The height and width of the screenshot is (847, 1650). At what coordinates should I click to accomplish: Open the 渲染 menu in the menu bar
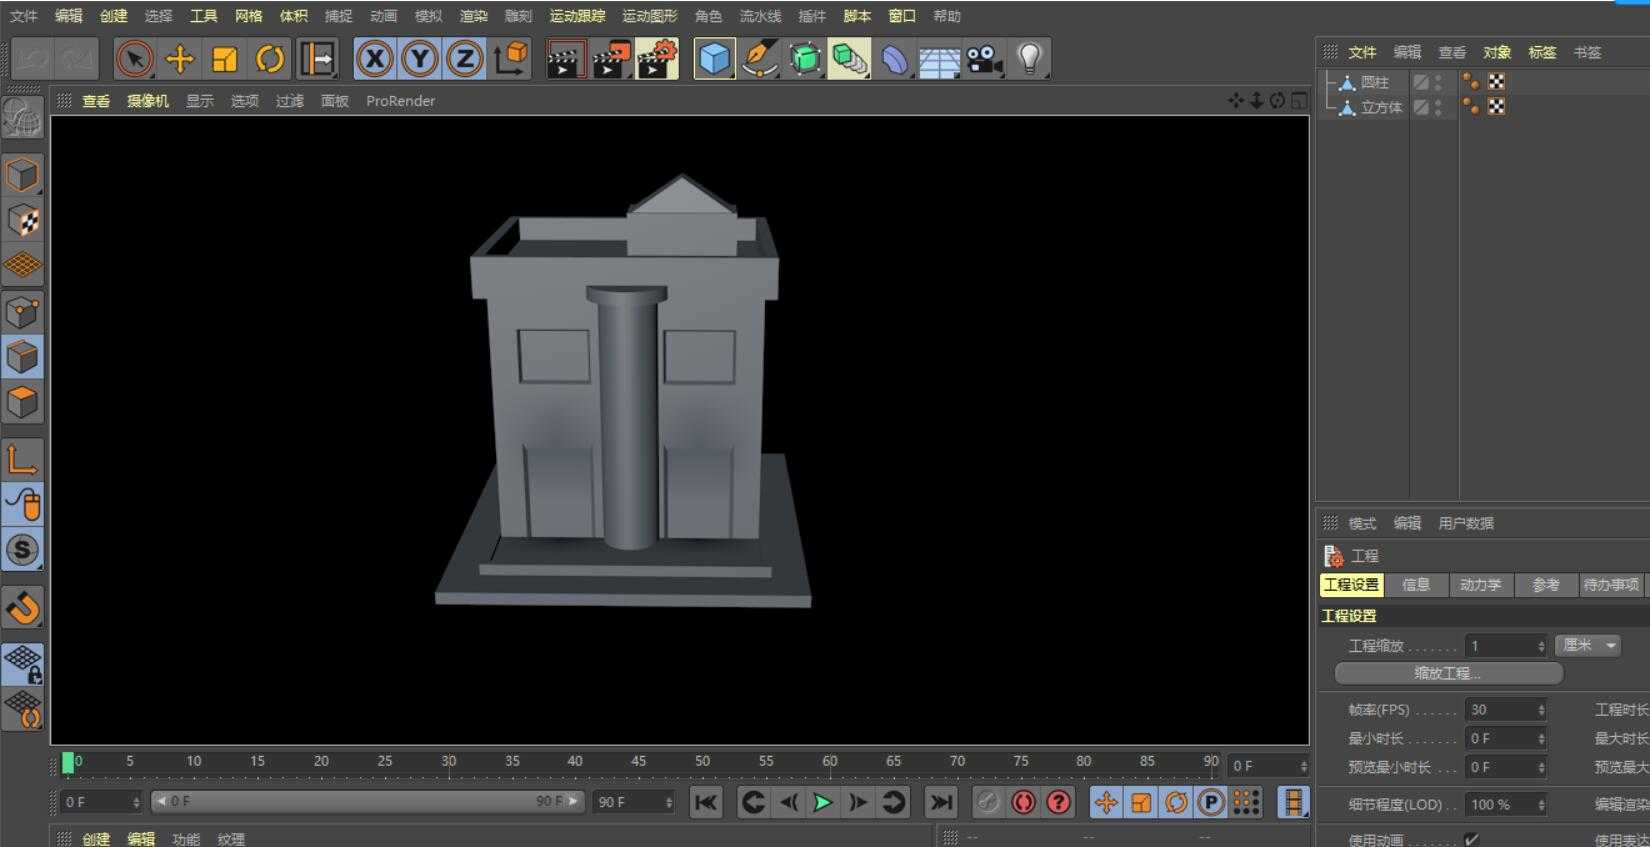473,16
